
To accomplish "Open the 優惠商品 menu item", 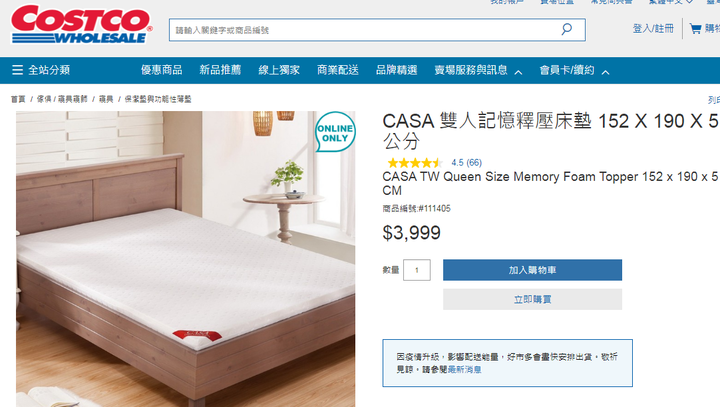I will tap(162, 70).
